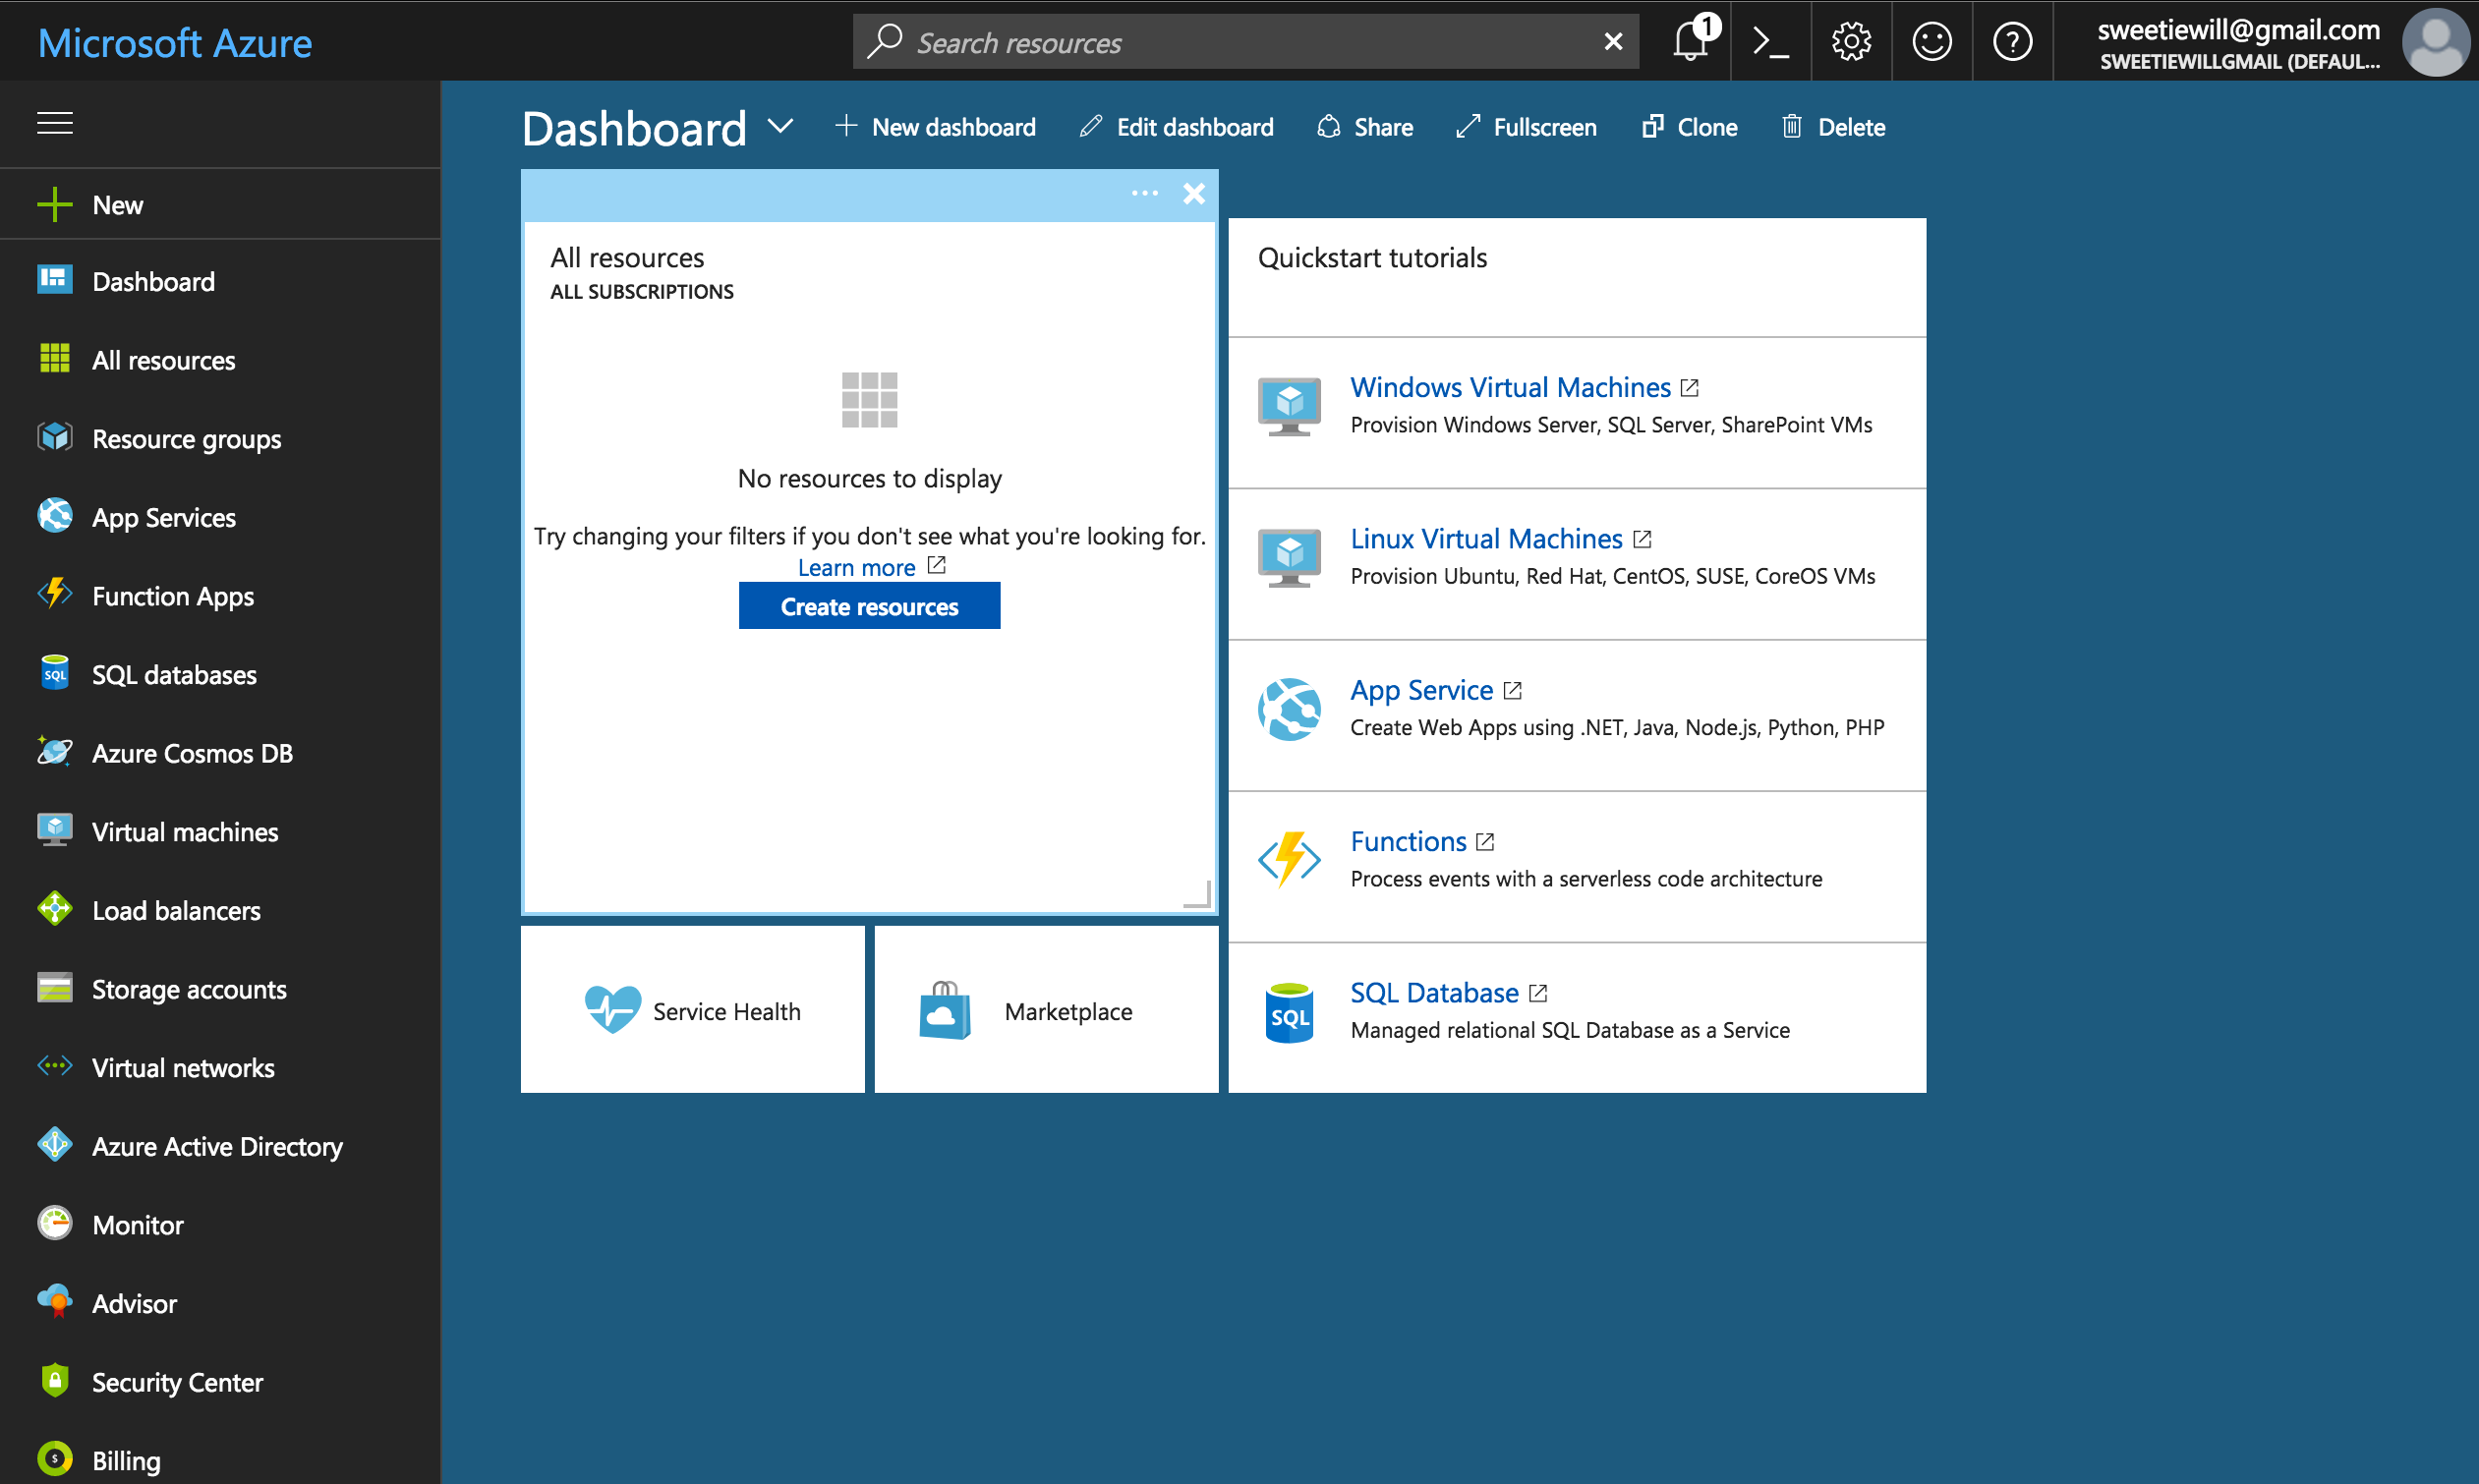Click the Storage accounts icon in sidebar
Viewport: 2479px width, 1484px height.
coord(55,988)
